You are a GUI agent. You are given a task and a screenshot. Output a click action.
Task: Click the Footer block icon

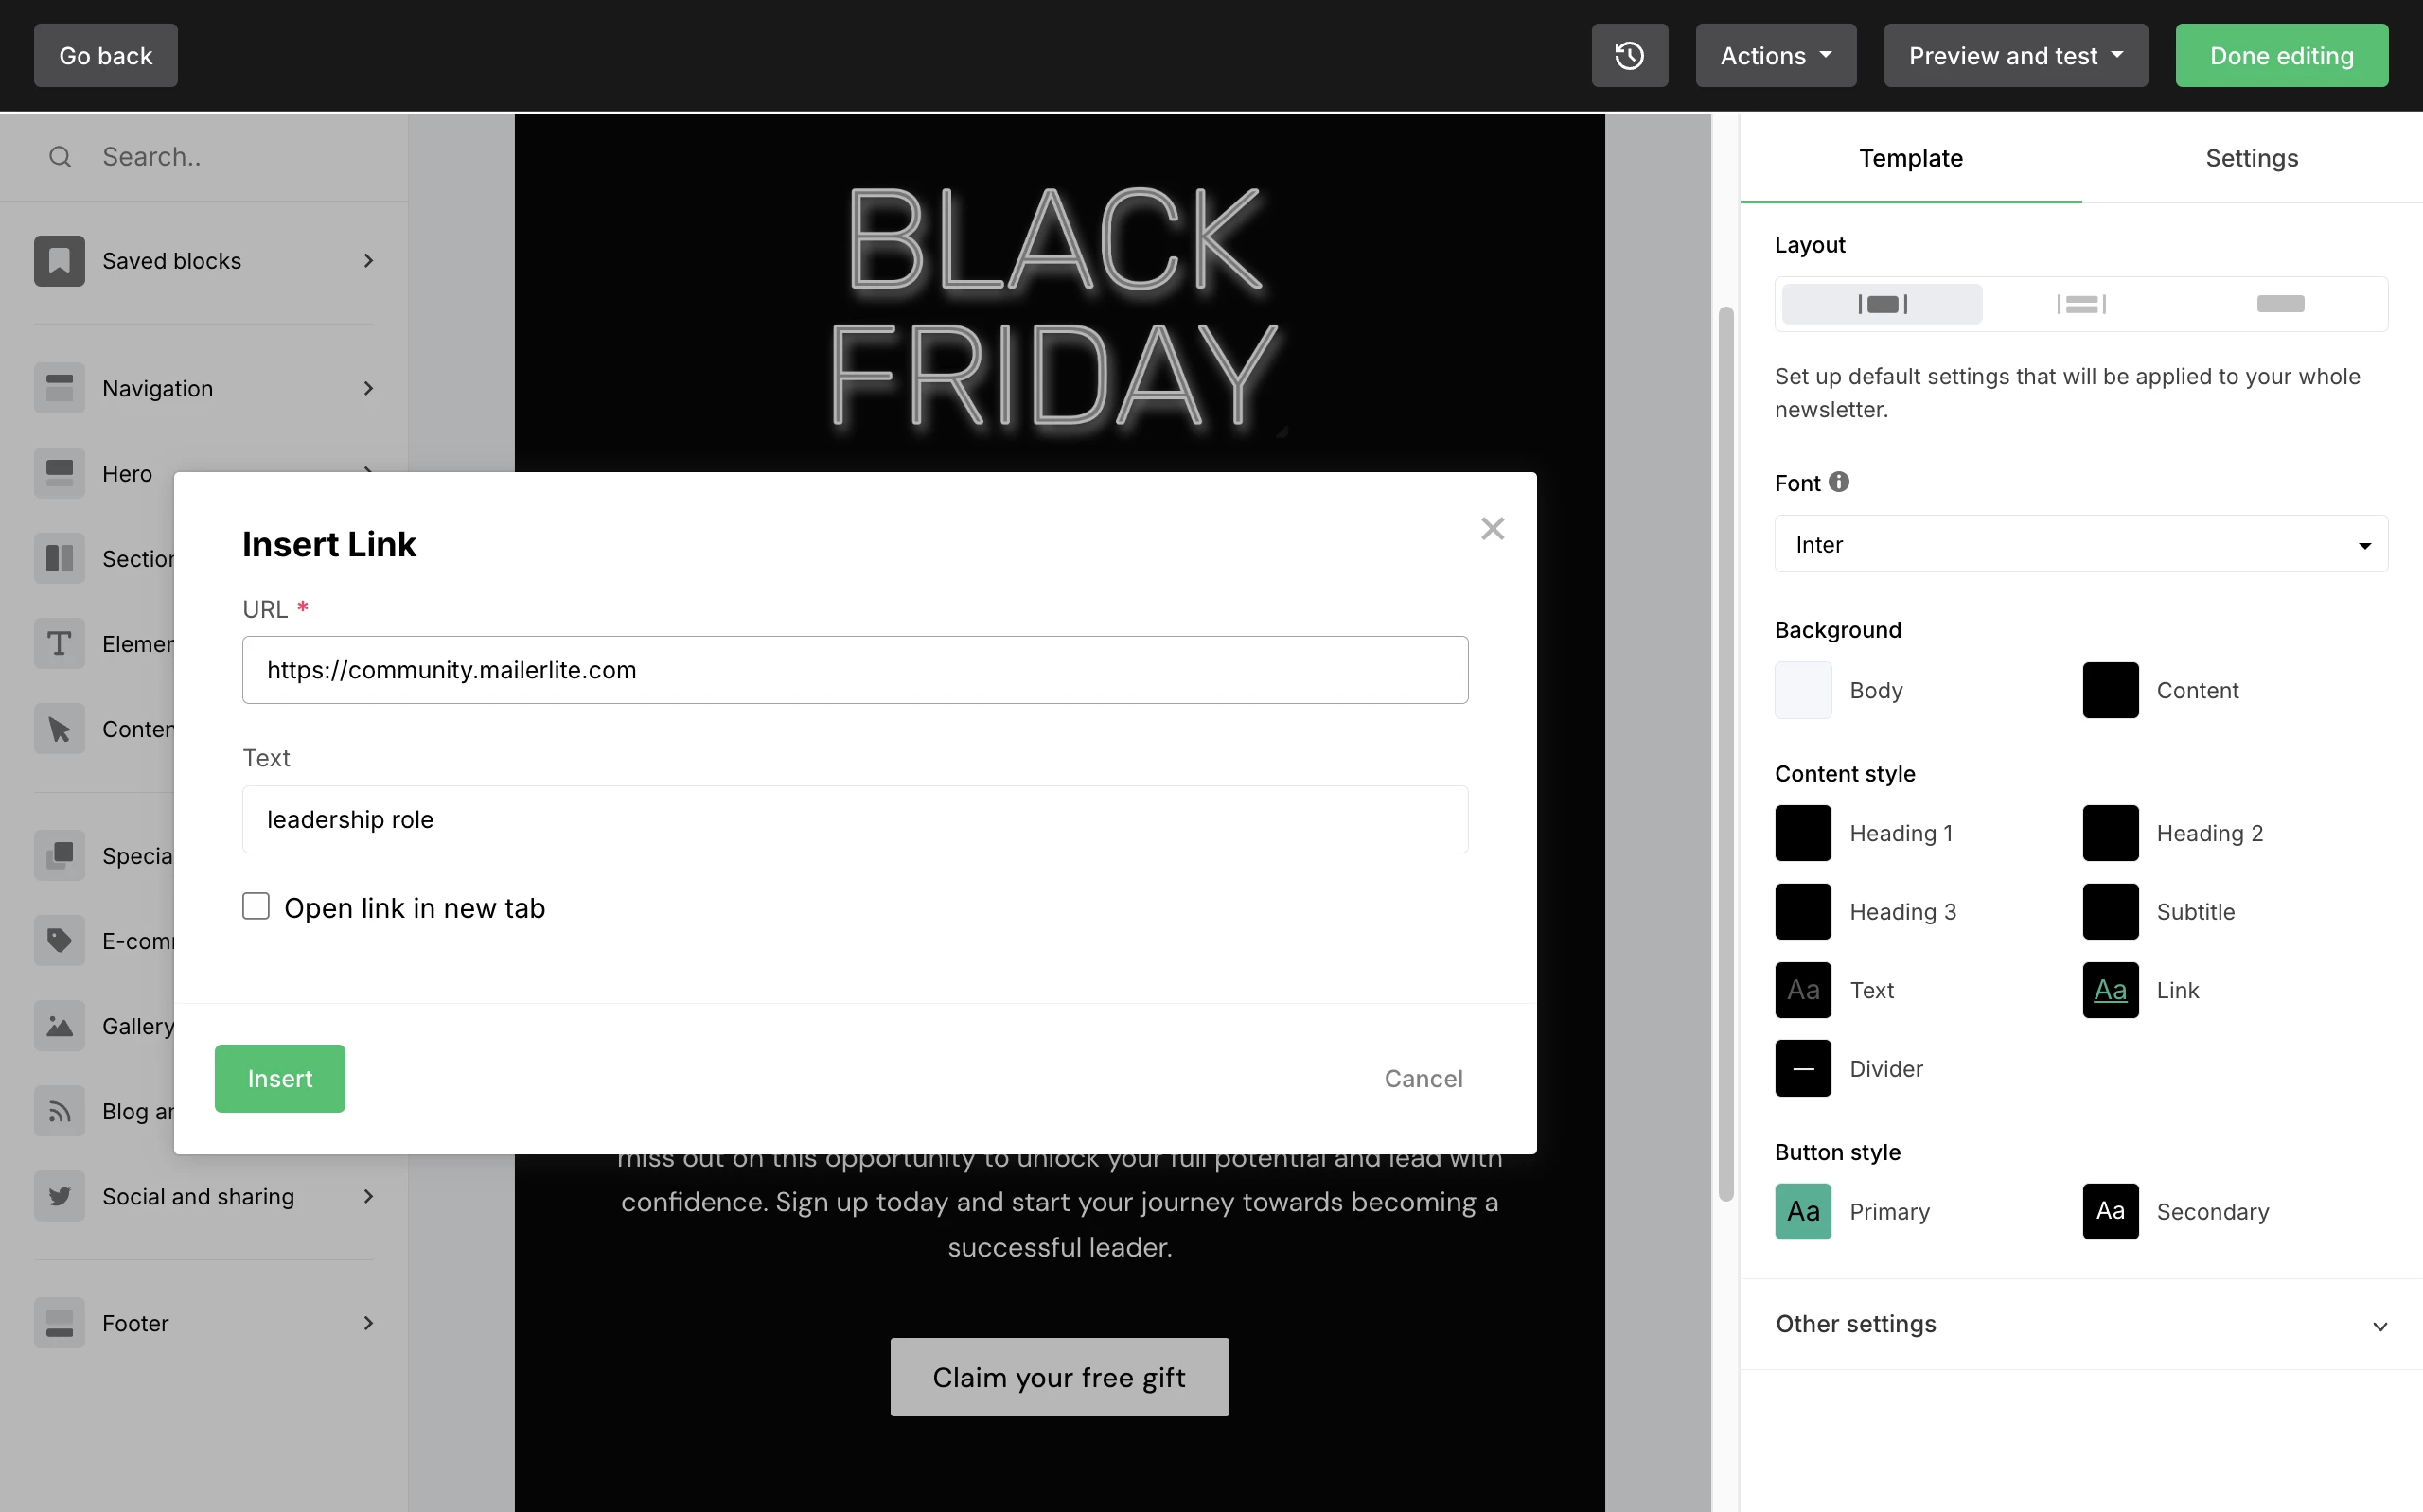[x=59, y=1323]
